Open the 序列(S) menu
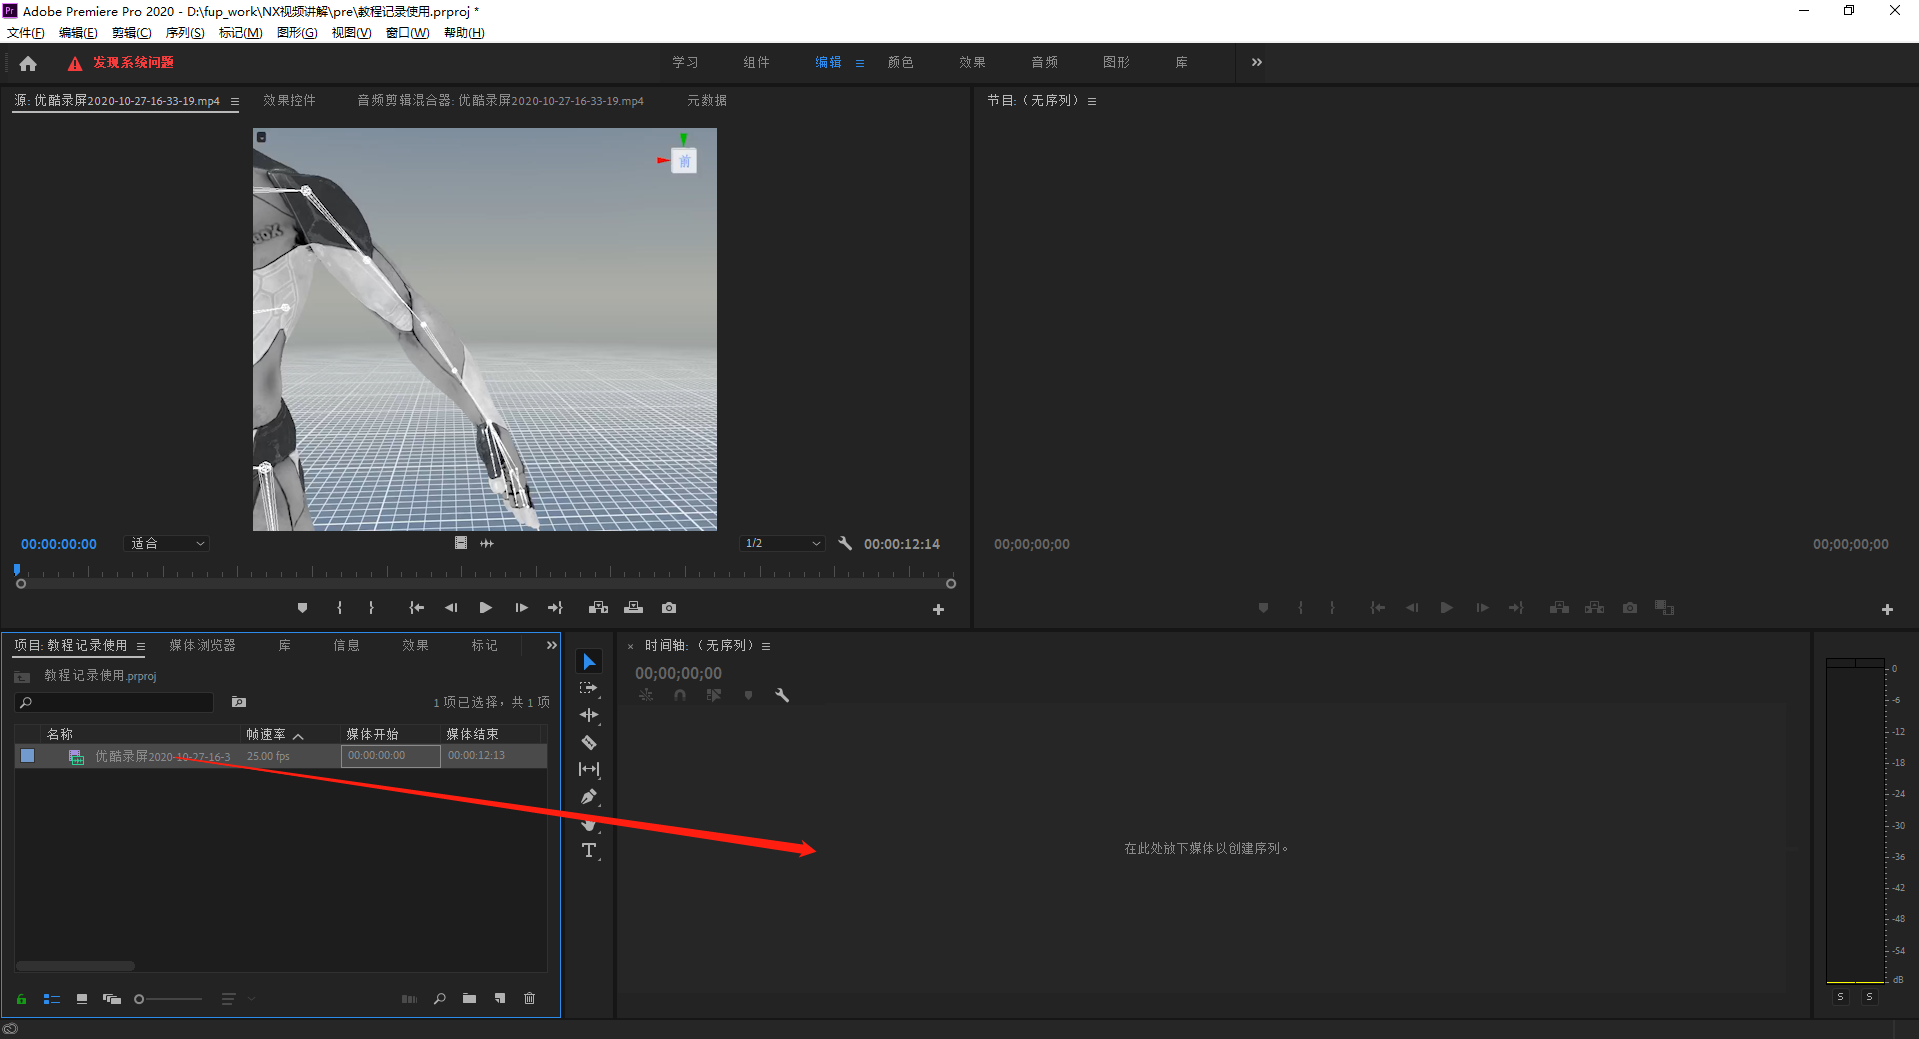This screenshot has width=1919, height=1039. tap(185, 33)
